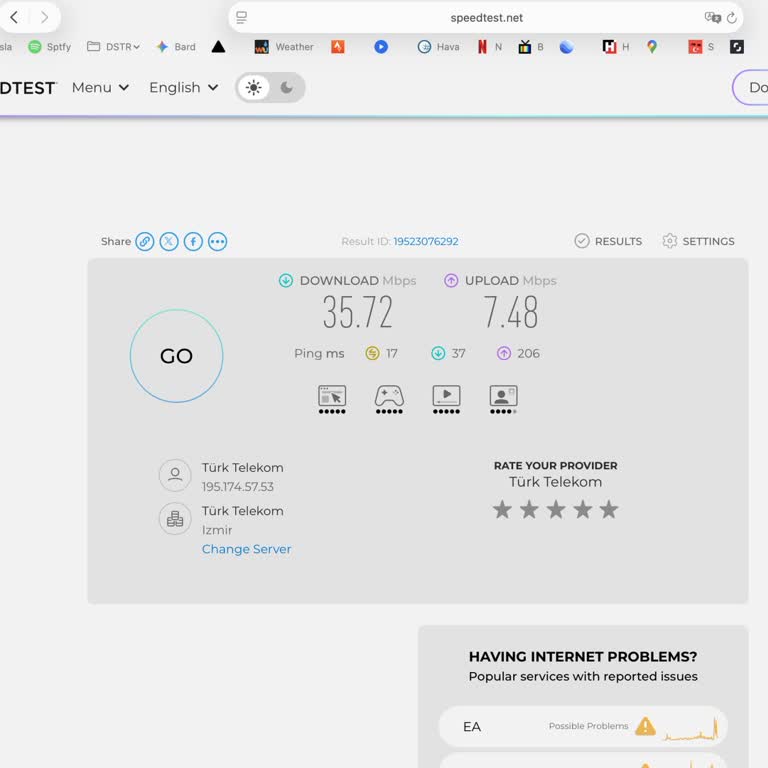Click the upload ping icon showing 206

504,353
